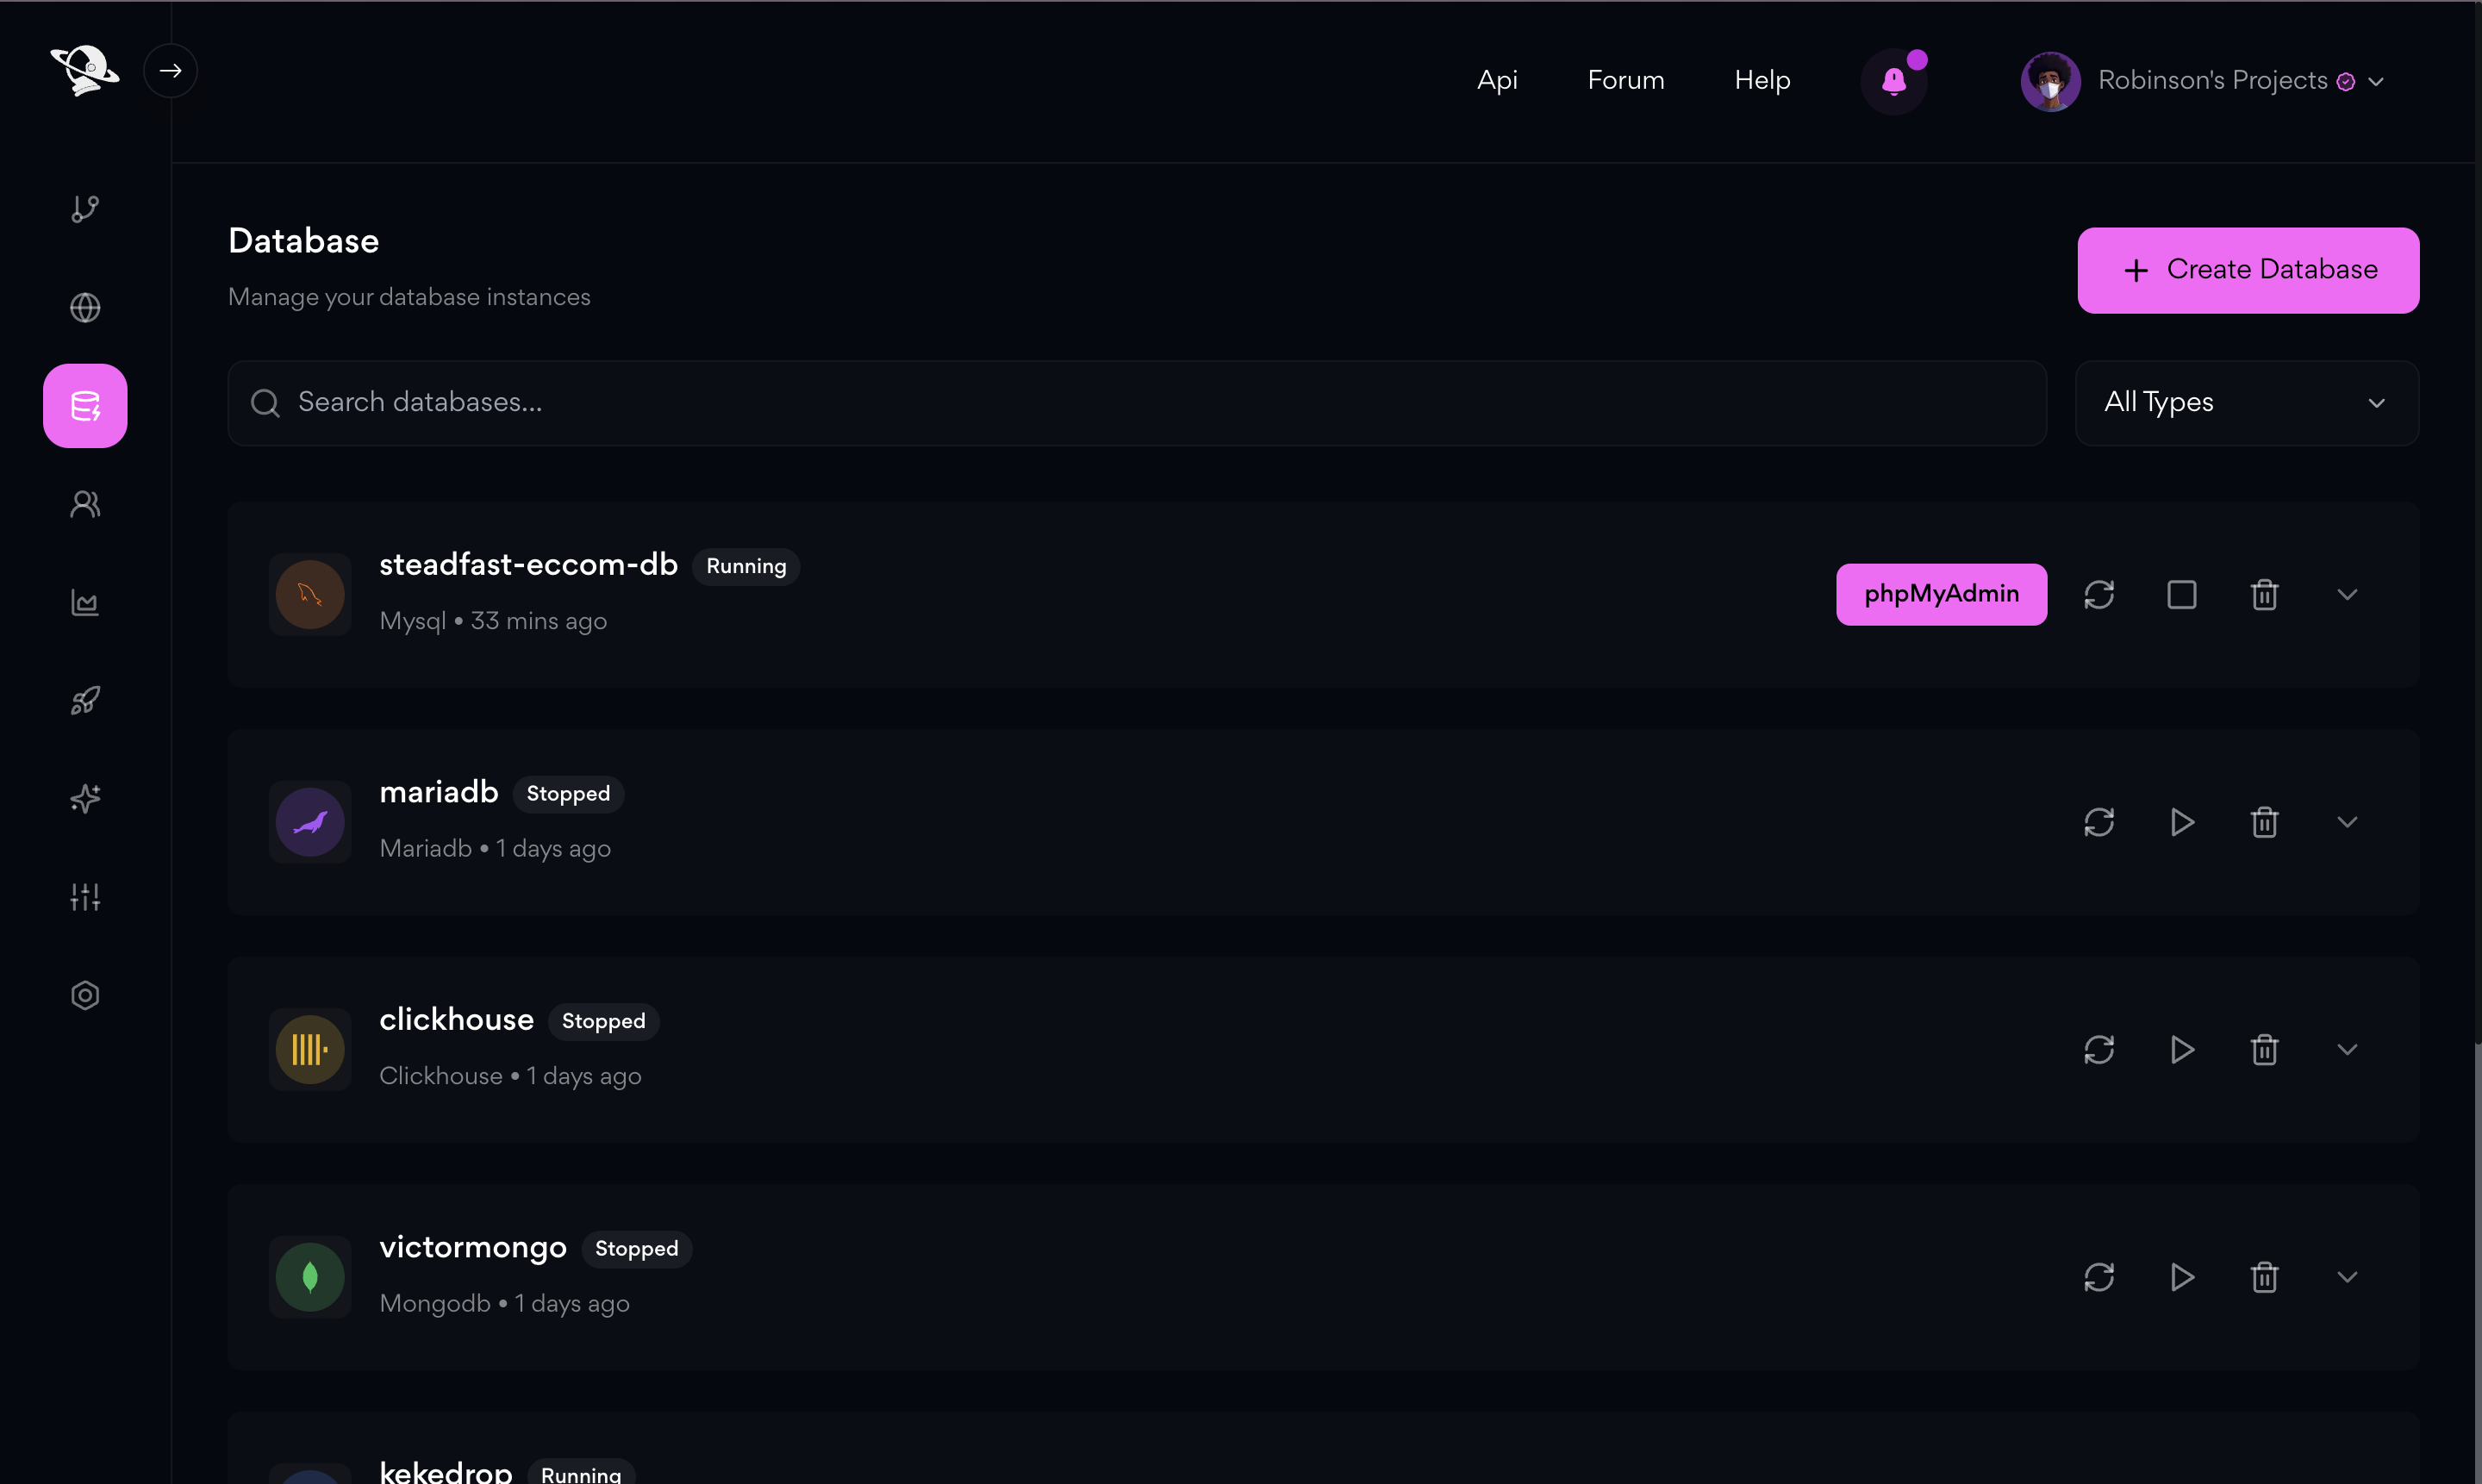
Task: Click the mariadb database logo
Action: (x=310, y=822)
